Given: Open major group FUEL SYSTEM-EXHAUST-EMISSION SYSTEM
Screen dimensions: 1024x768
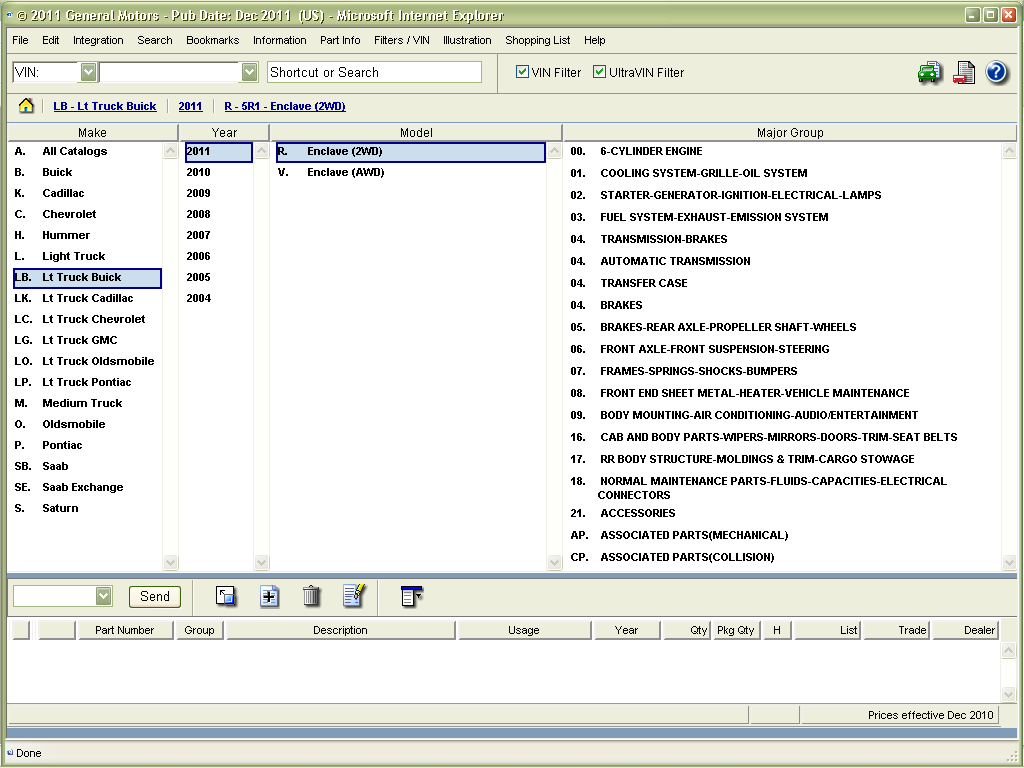Looking at the screenshot, I should click(x=714, y=217).
